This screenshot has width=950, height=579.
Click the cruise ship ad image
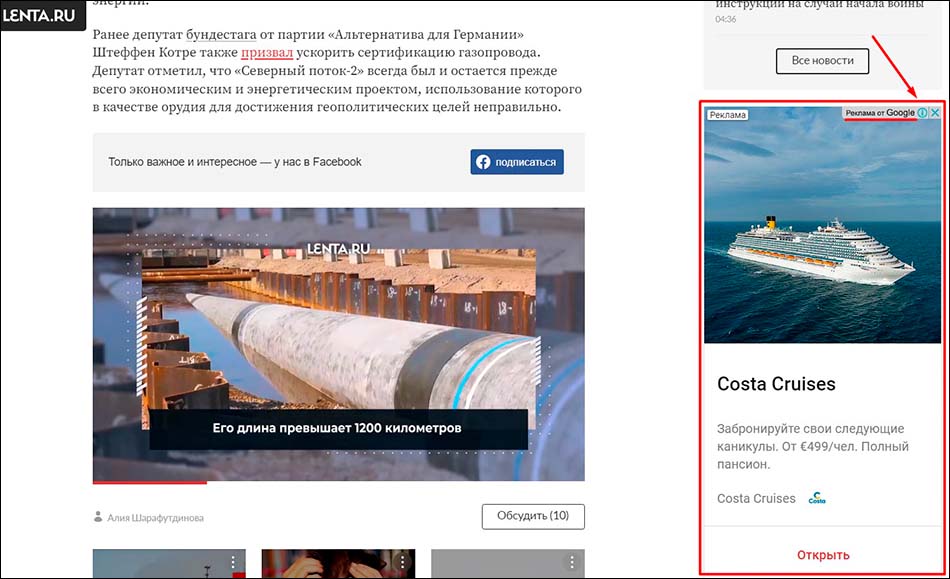click(x=822, y=225)
